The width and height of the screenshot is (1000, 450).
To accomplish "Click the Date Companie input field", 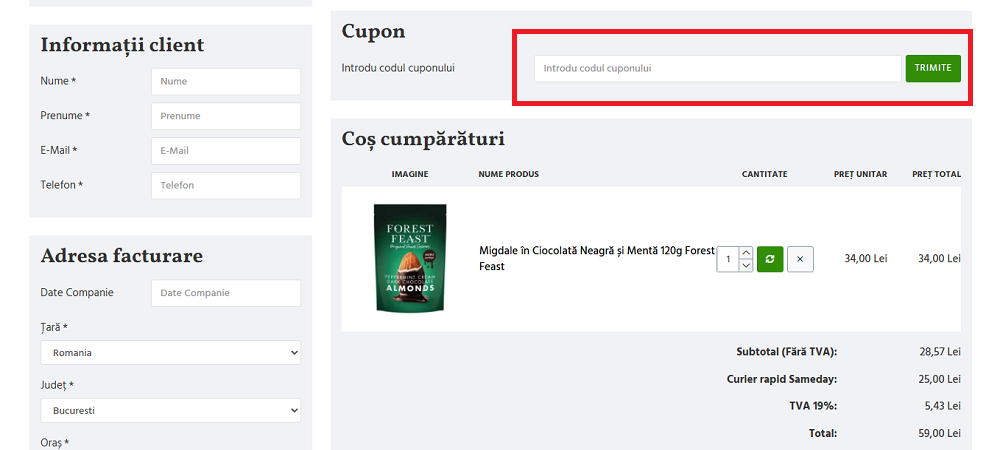I will (225, 293).
